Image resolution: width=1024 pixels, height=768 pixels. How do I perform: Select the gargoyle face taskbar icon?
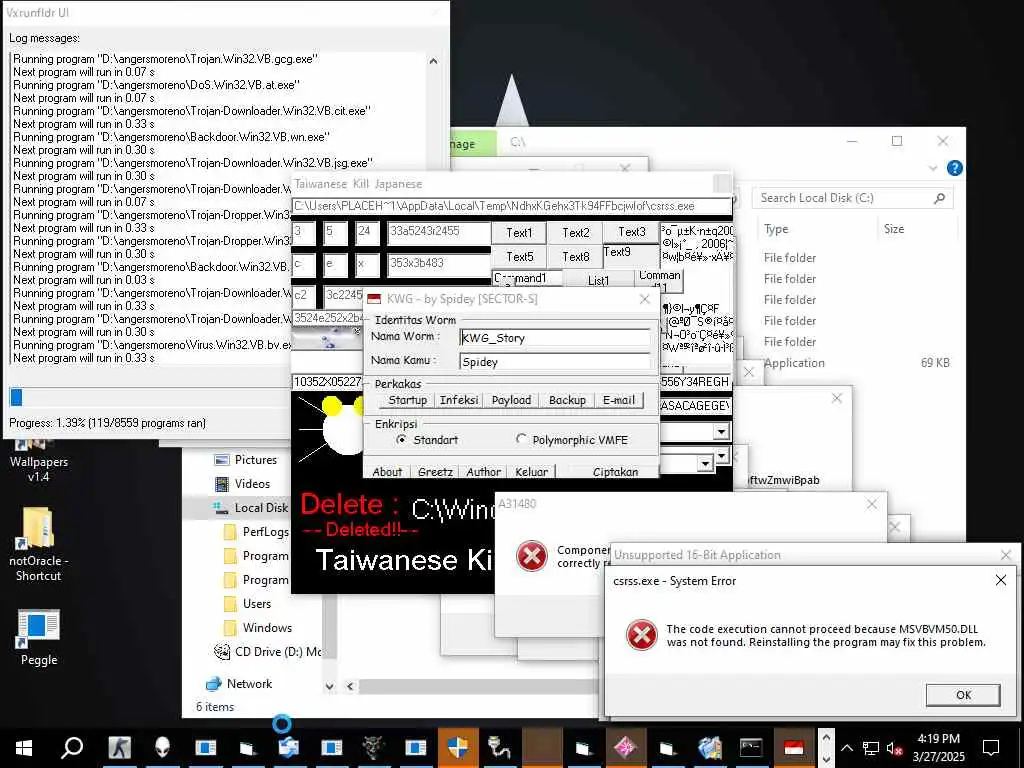[x=374, y=747]
